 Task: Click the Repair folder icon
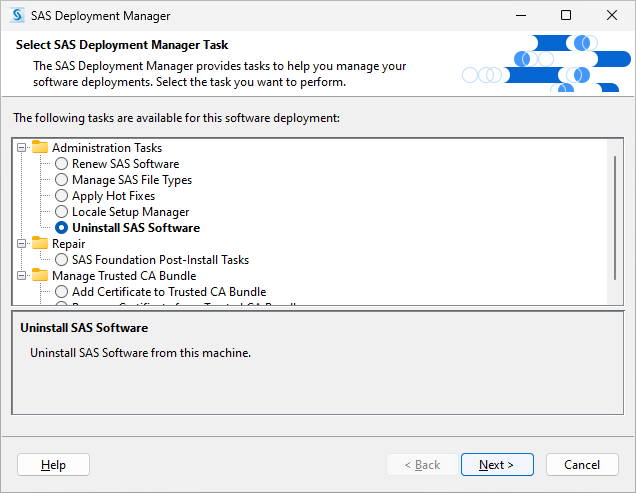click(x=40, y=244)
